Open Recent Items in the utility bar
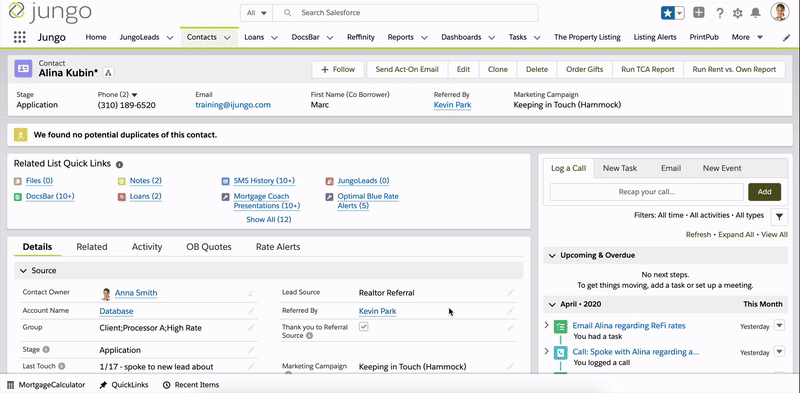 click(191, 385)
